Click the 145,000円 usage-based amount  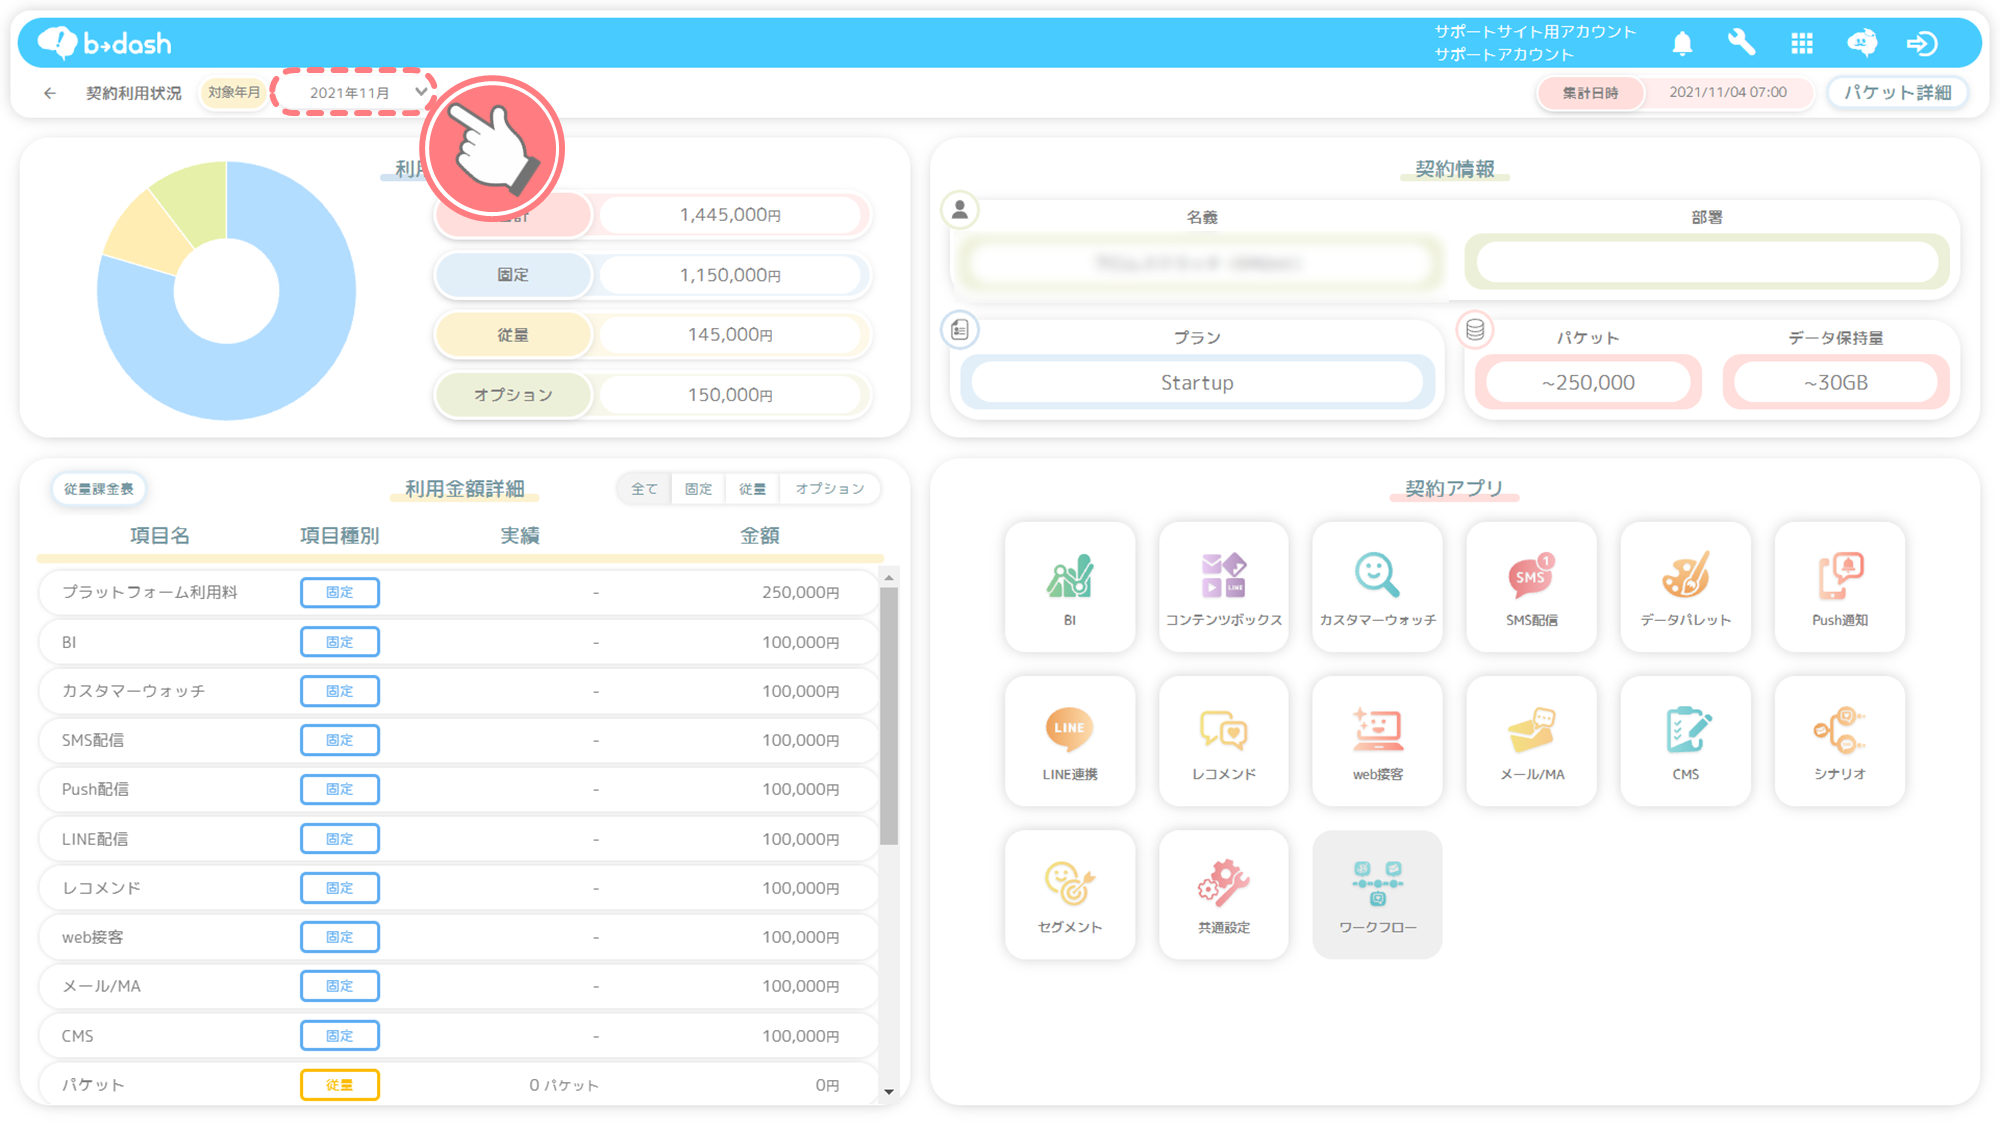(730, 335)
